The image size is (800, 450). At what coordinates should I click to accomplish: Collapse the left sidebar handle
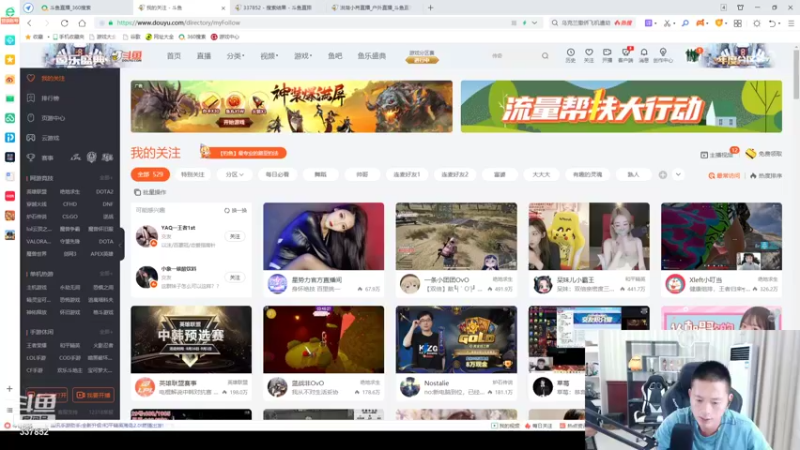coord(121,244)
